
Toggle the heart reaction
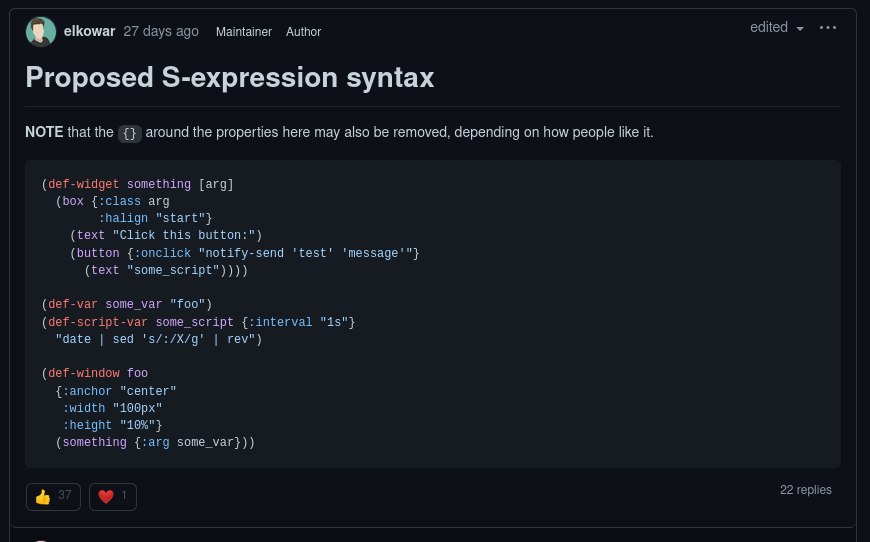pos(113,497)
